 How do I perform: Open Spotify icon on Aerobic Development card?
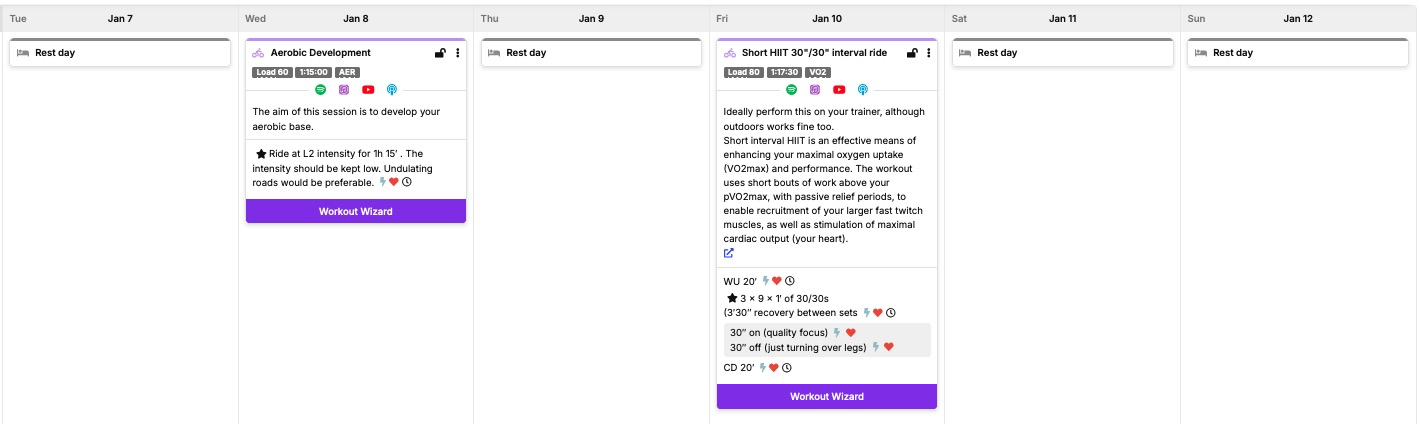click(x=320, y=90)
